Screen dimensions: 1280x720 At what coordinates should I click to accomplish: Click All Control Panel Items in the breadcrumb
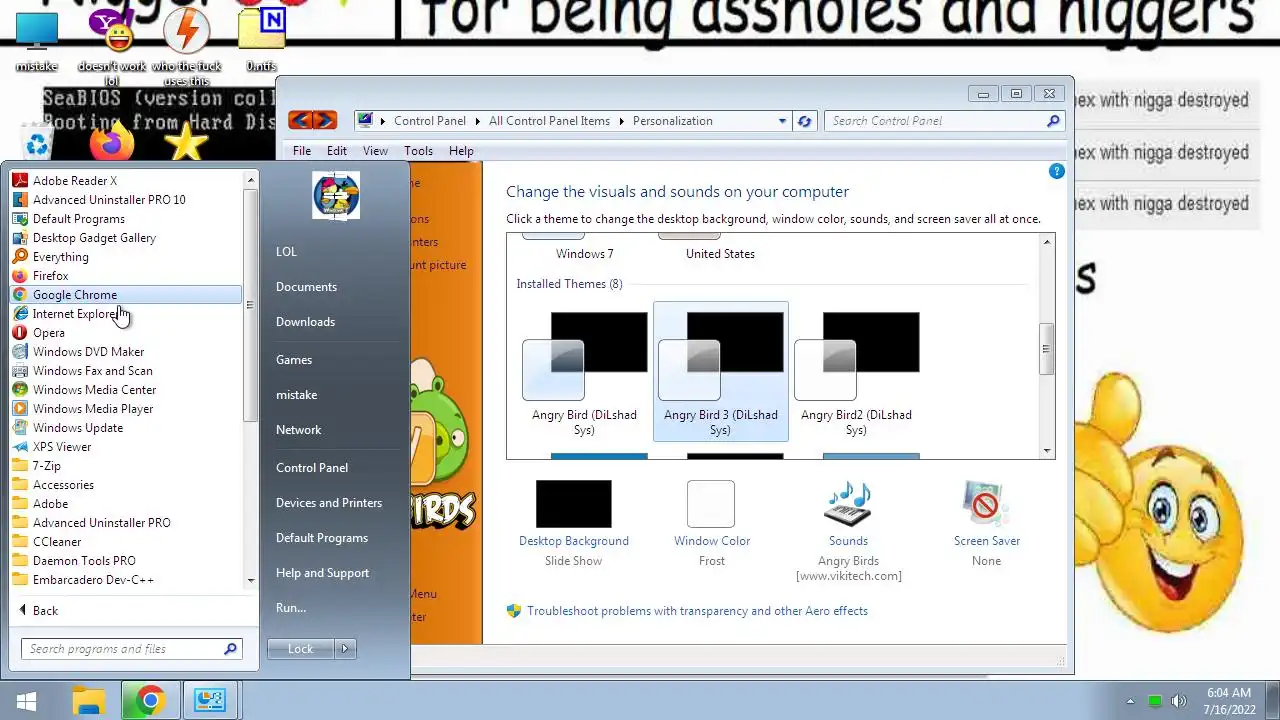coord(549,121)
